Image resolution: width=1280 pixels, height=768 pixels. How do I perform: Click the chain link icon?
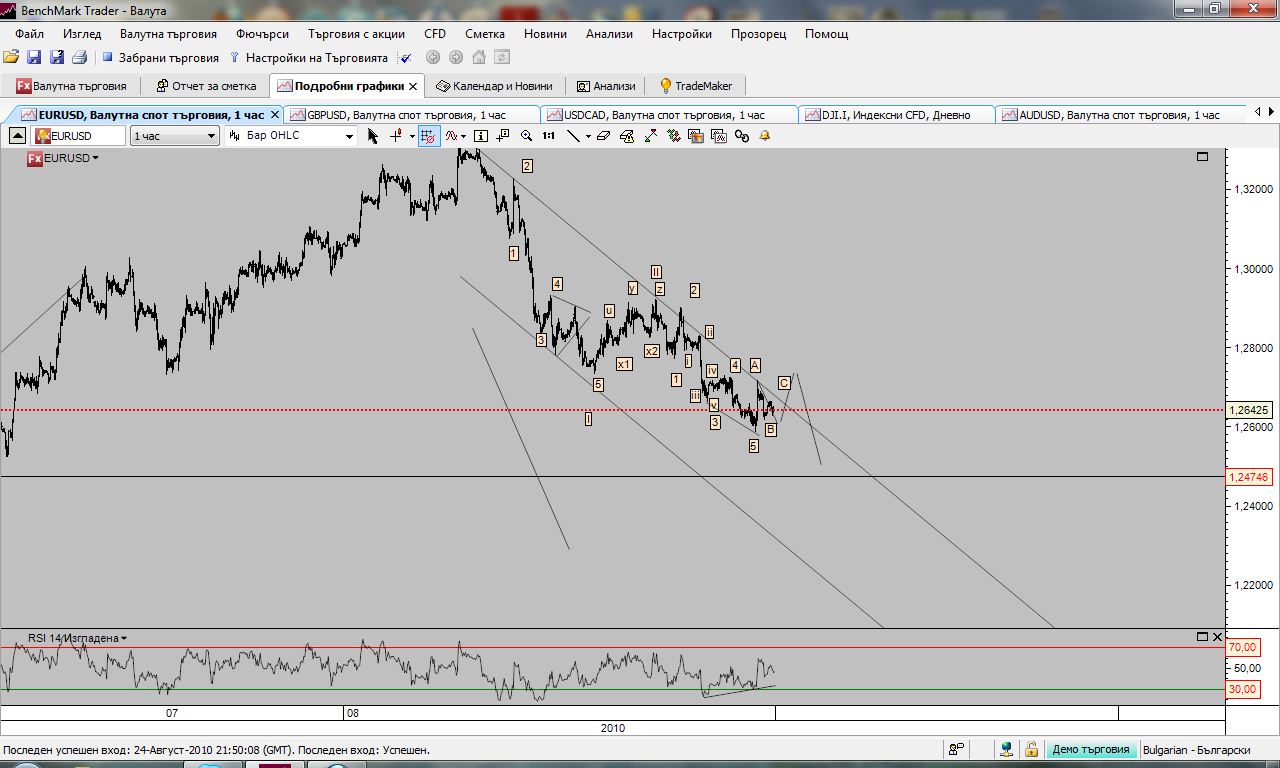pos(742,136)
